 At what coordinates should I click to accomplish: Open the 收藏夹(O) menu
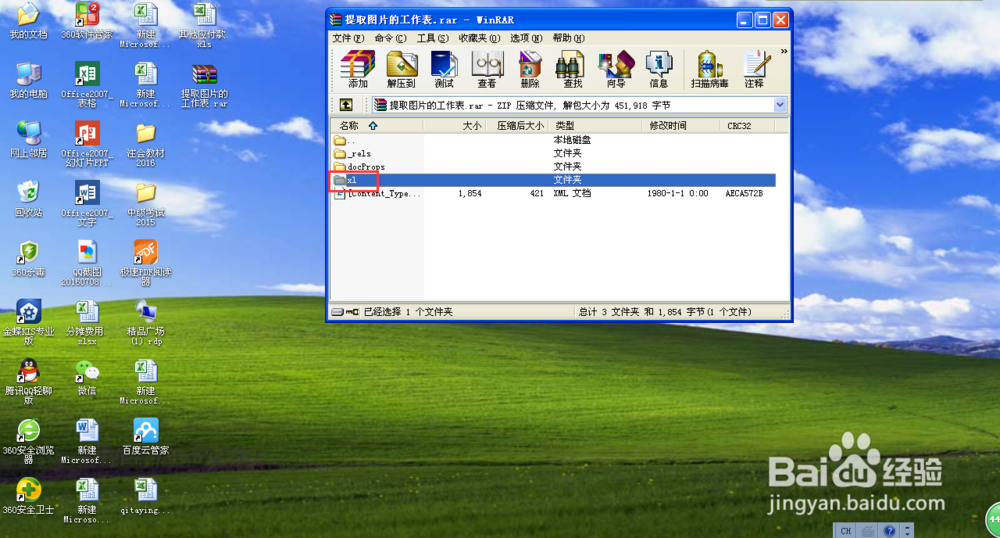tap(479, 38)
